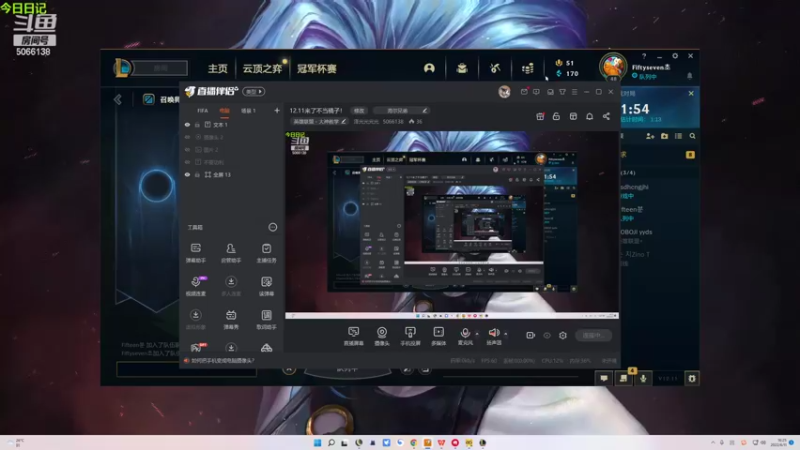Add a new scene with plus
The image size is (800, 450).
coord(277,110)
